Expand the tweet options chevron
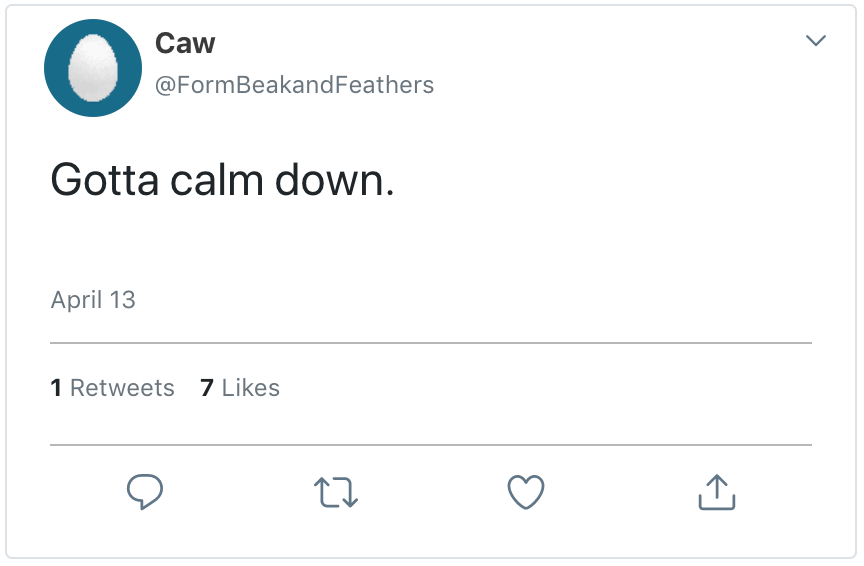Screen dimensions: 864x566 (x=816, y=41)
